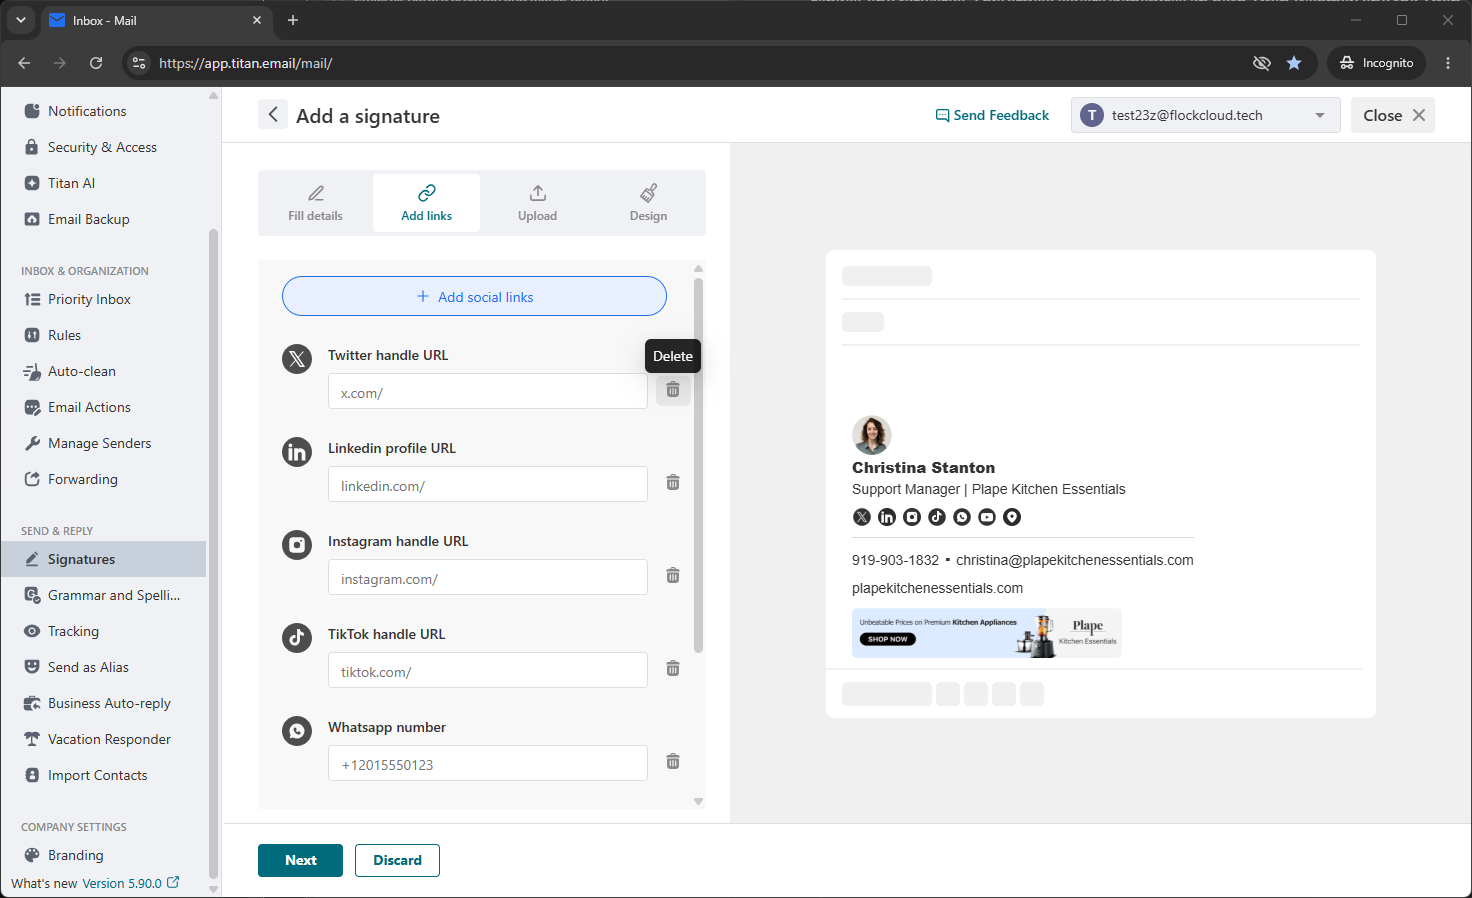Click the LinkedIn logo icon in the list
Viewport: 1472px width, 898px height.
(297, 452)
